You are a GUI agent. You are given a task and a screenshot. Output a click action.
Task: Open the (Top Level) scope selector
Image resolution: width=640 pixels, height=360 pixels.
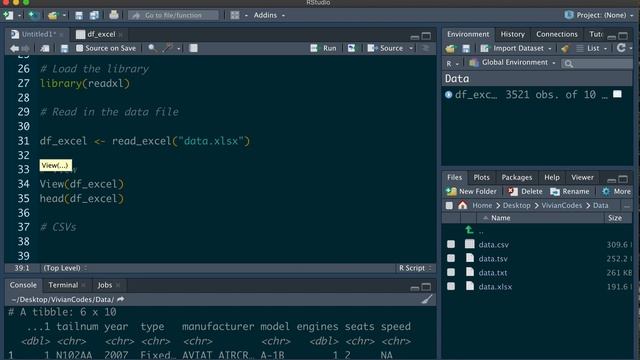65,268
